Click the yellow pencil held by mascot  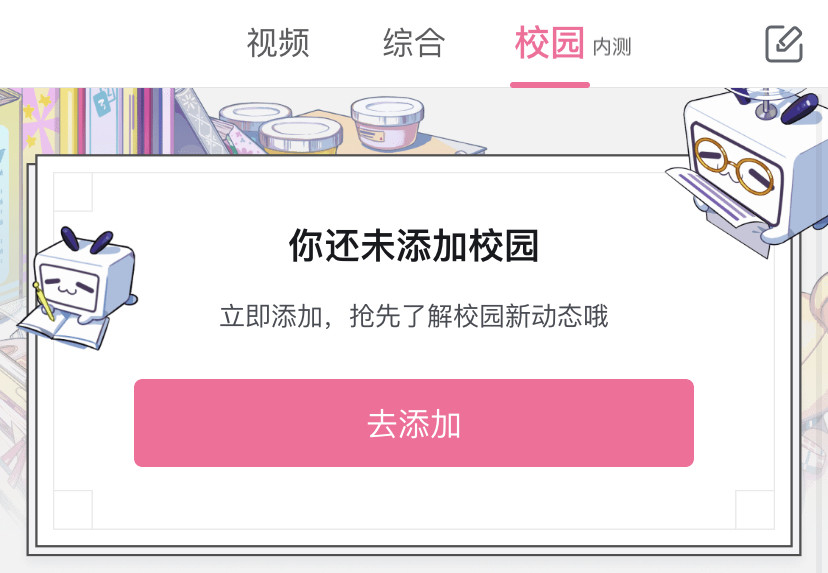click(x=43, y=302)
